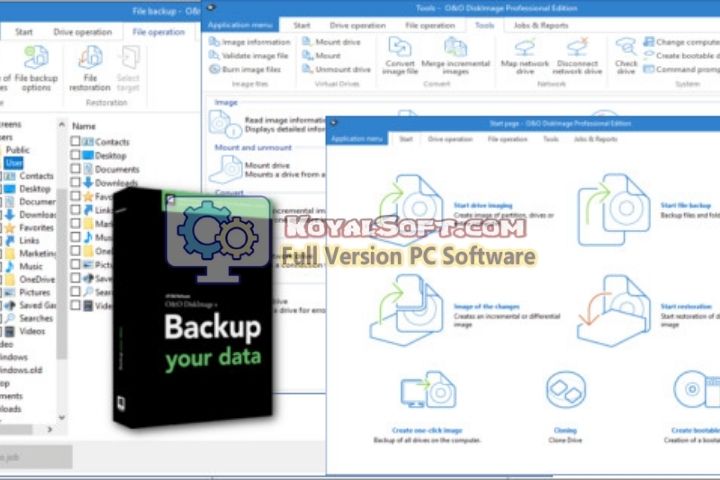Tick the Contacts checkbox in Name list
Image resolution: width=720 pixels, height=480 pixels.
coord(76,141)
